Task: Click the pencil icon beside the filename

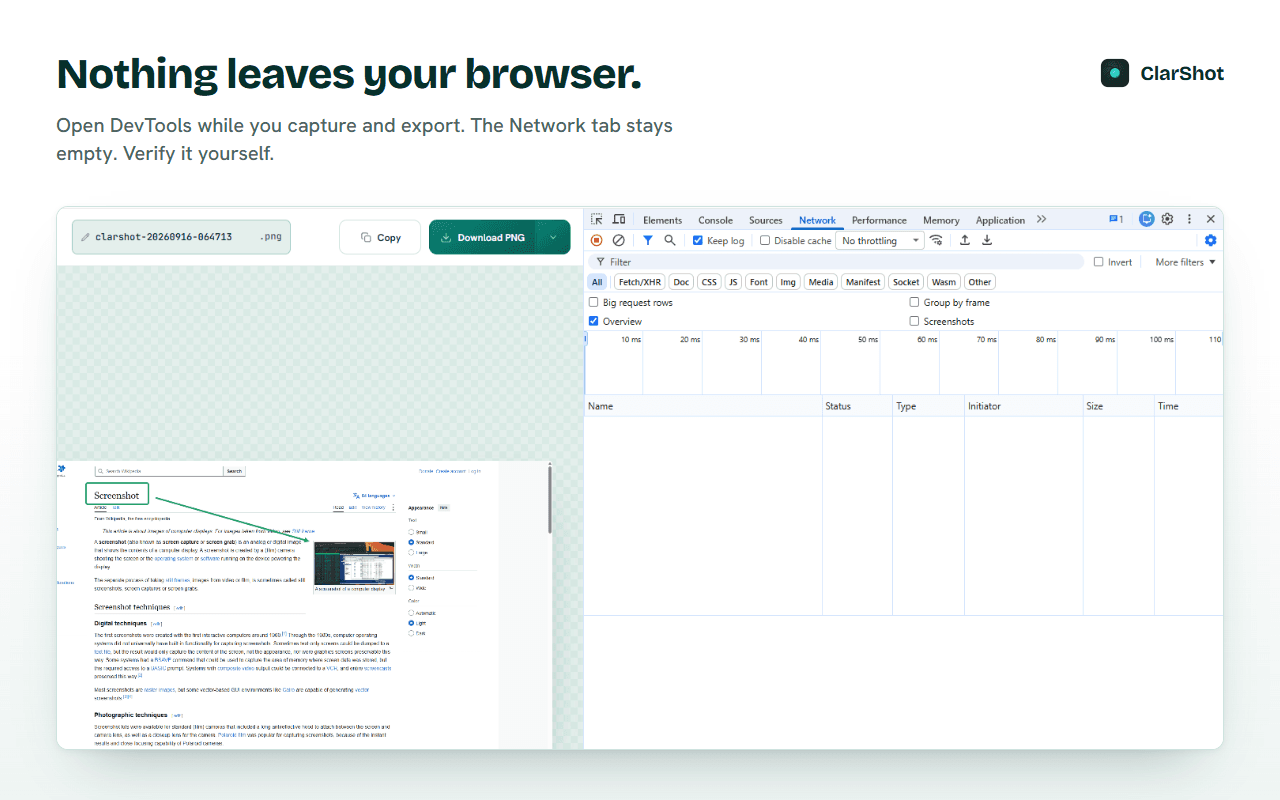Action: [86, 237]
